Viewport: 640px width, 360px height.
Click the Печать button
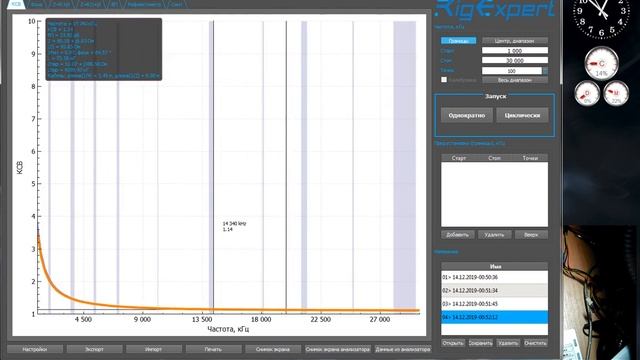[x=213, y=349]
